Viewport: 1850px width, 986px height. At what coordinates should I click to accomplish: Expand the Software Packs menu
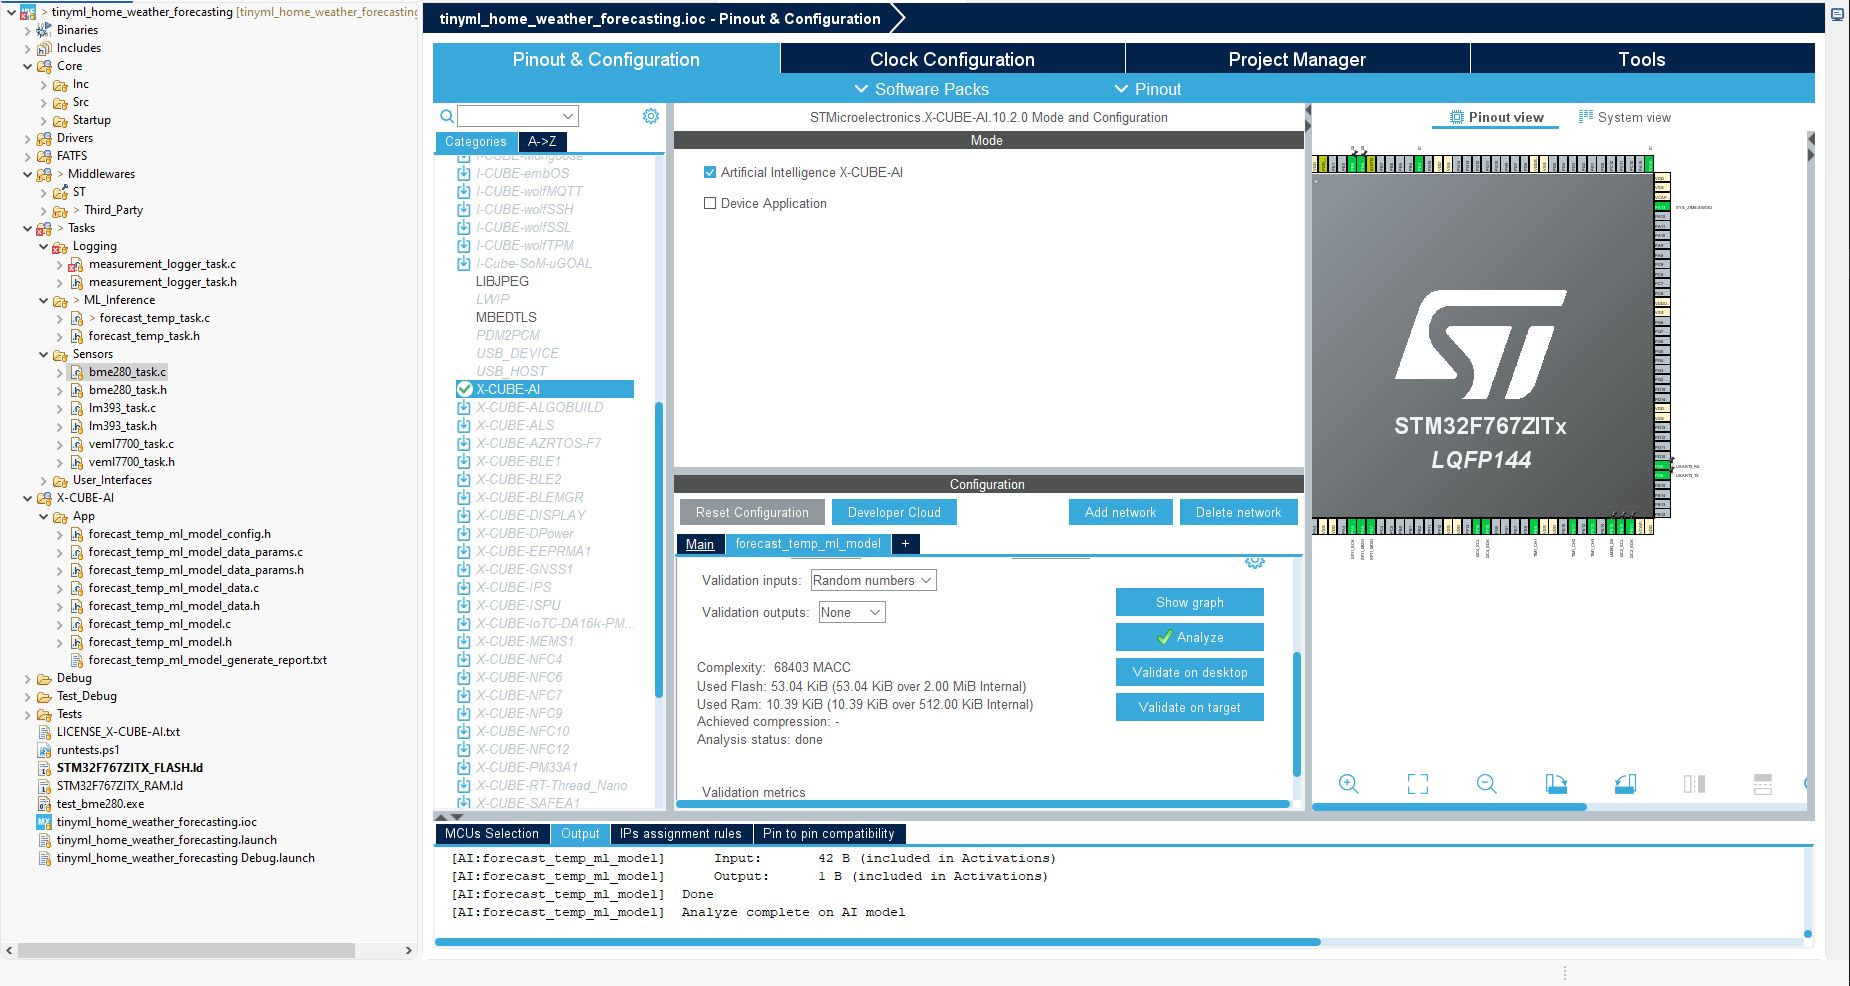[x=921, y=89]
